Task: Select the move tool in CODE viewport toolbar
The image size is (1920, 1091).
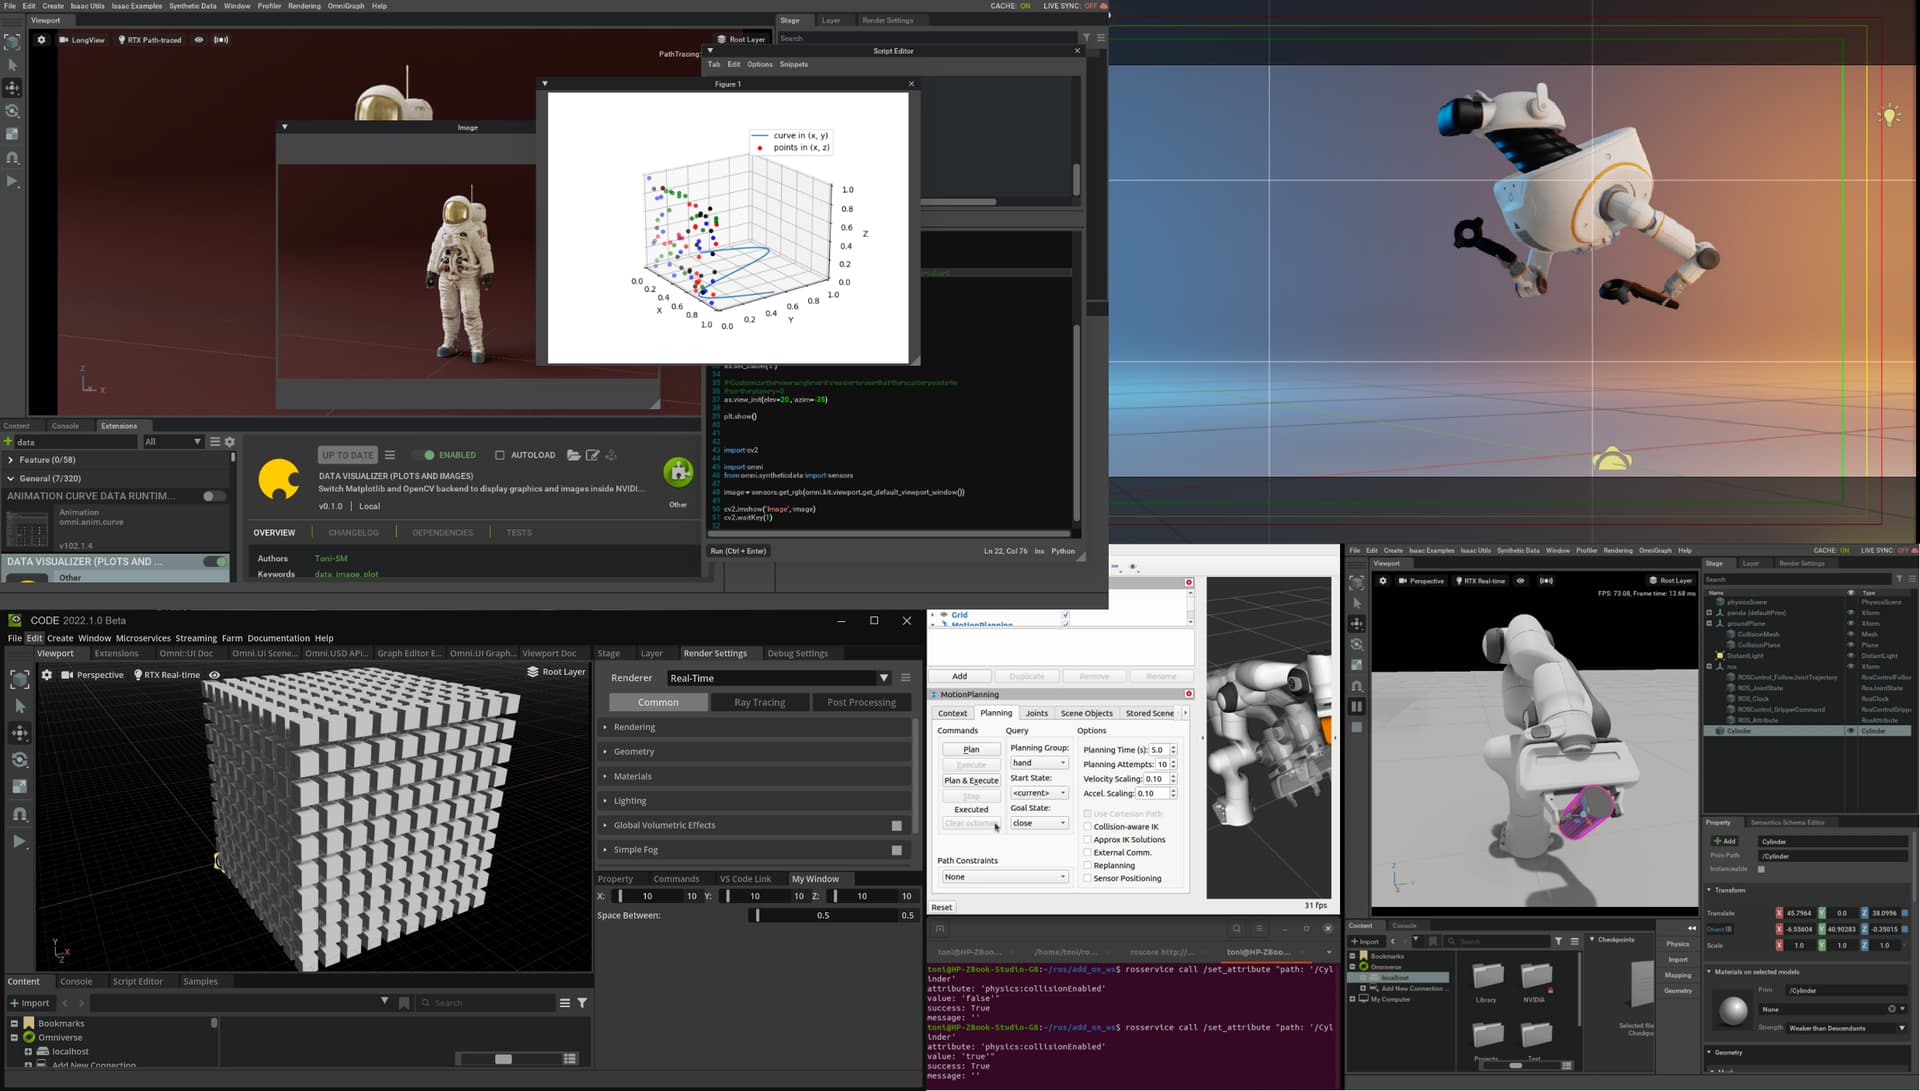Action: point(20,733)
